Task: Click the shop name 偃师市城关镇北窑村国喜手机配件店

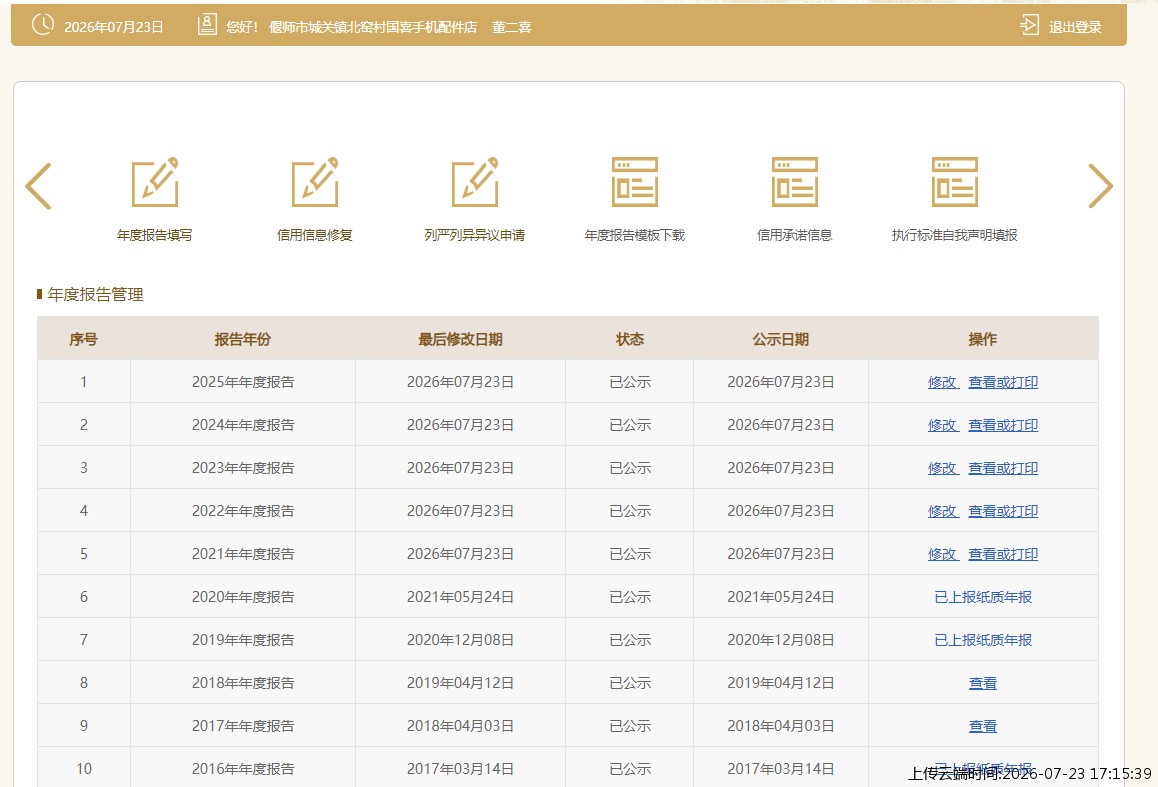Action: [x=373, y=27]
